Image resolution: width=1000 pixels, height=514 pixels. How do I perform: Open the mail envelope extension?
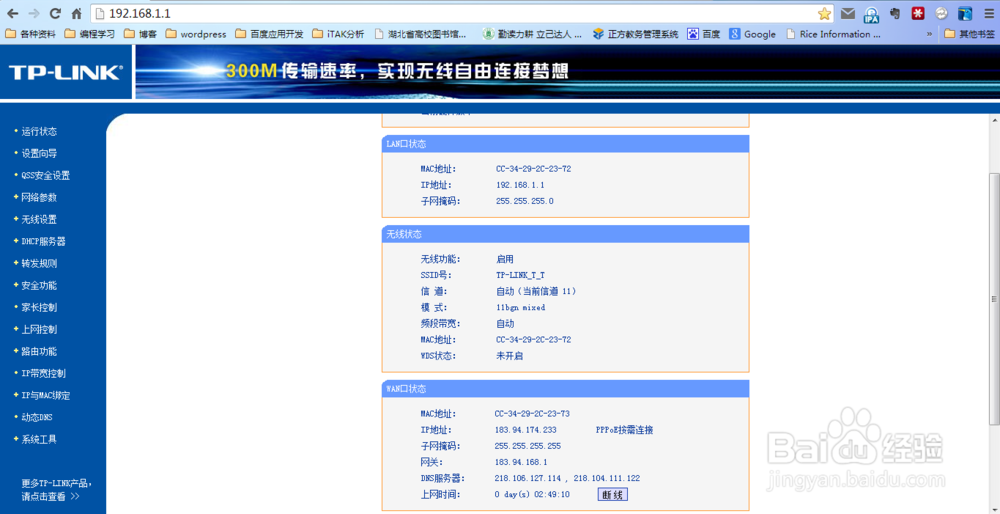click(x=848, y=13)
